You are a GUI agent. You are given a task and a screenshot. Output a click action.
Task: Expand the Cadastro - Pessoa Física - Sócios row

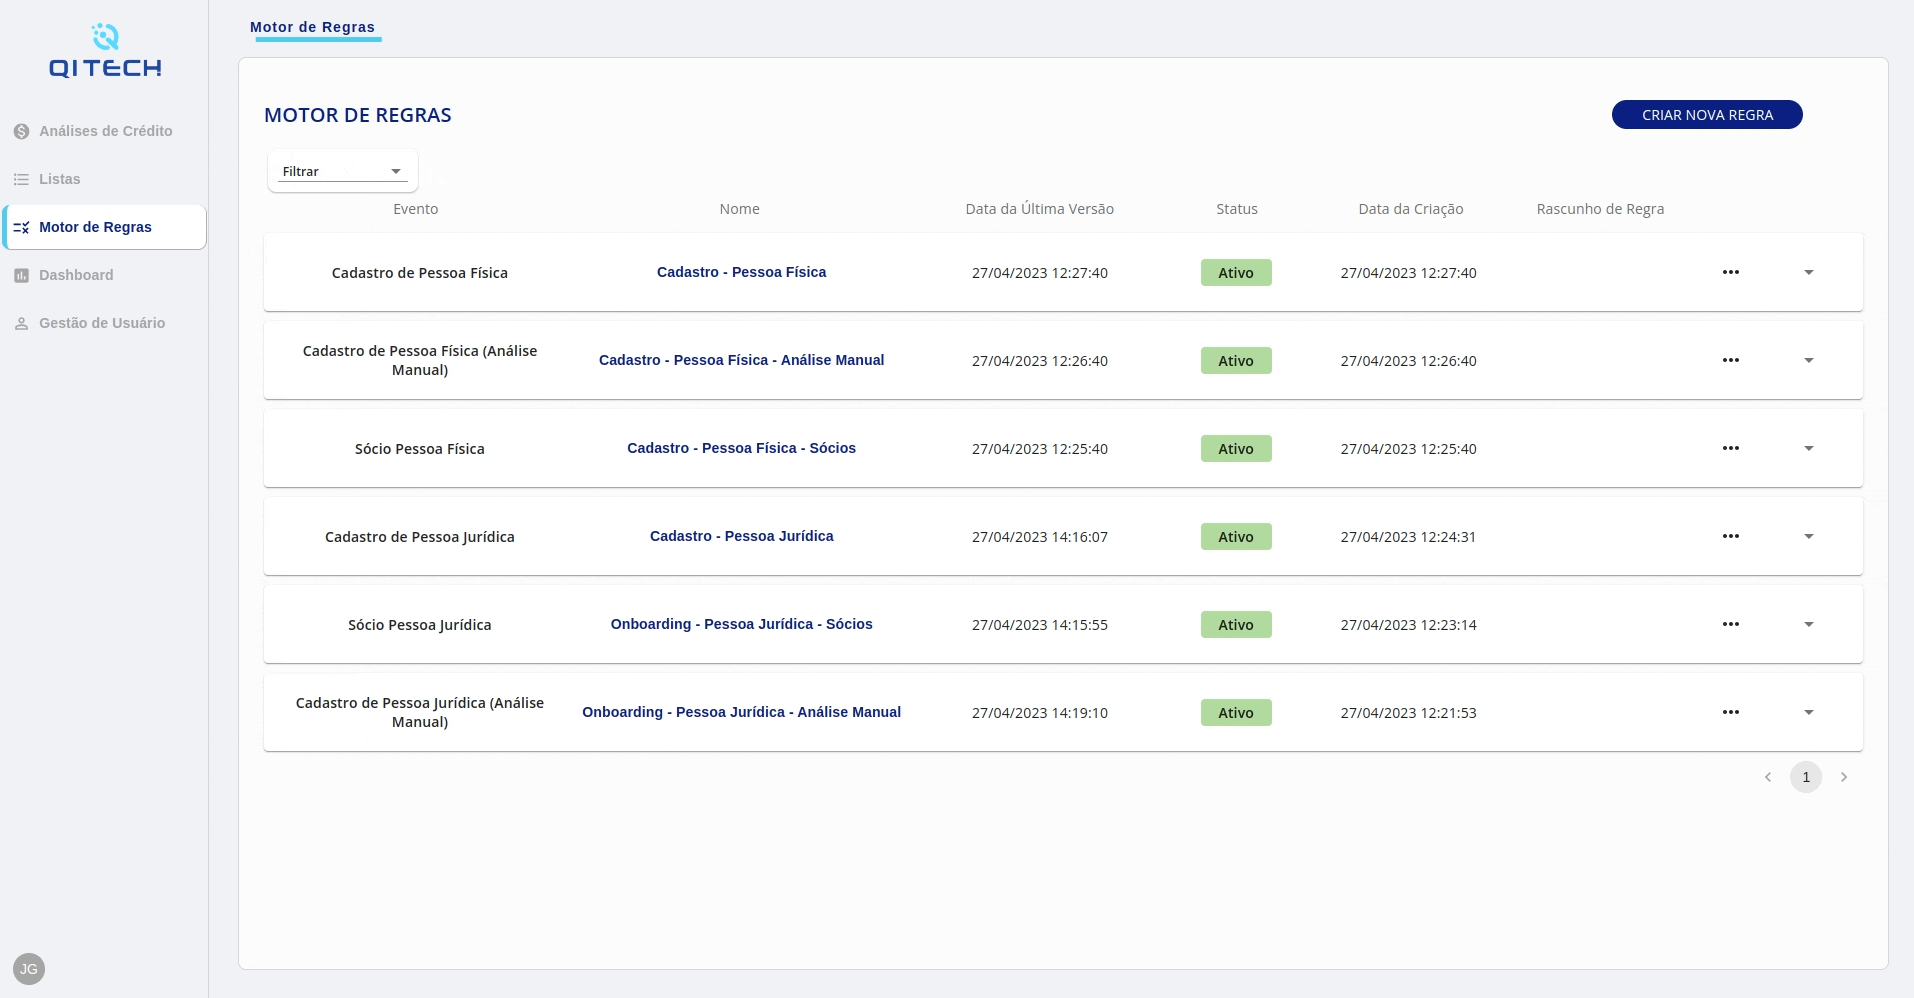1809,448
